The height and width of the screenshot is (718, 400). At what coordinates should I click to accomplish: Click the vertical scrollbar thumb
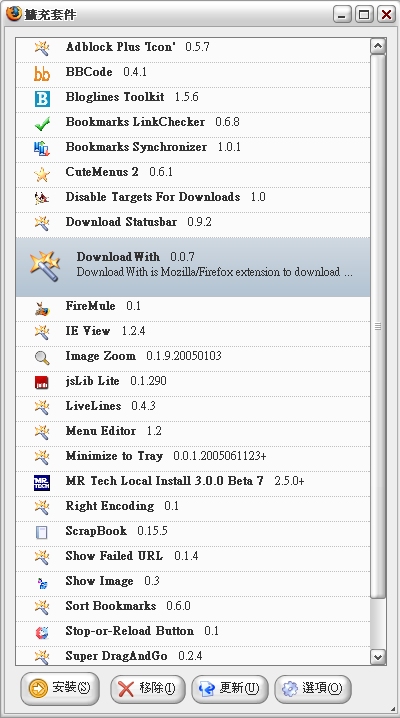click(378, 326)
